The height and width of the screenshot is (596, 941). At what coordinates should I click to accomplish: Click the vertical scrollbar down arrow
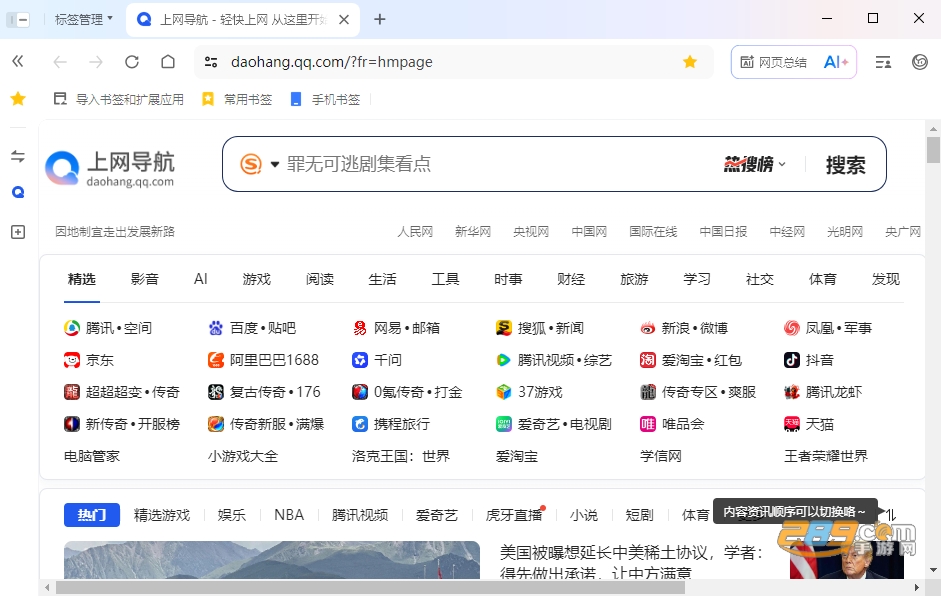pos(933,570)
